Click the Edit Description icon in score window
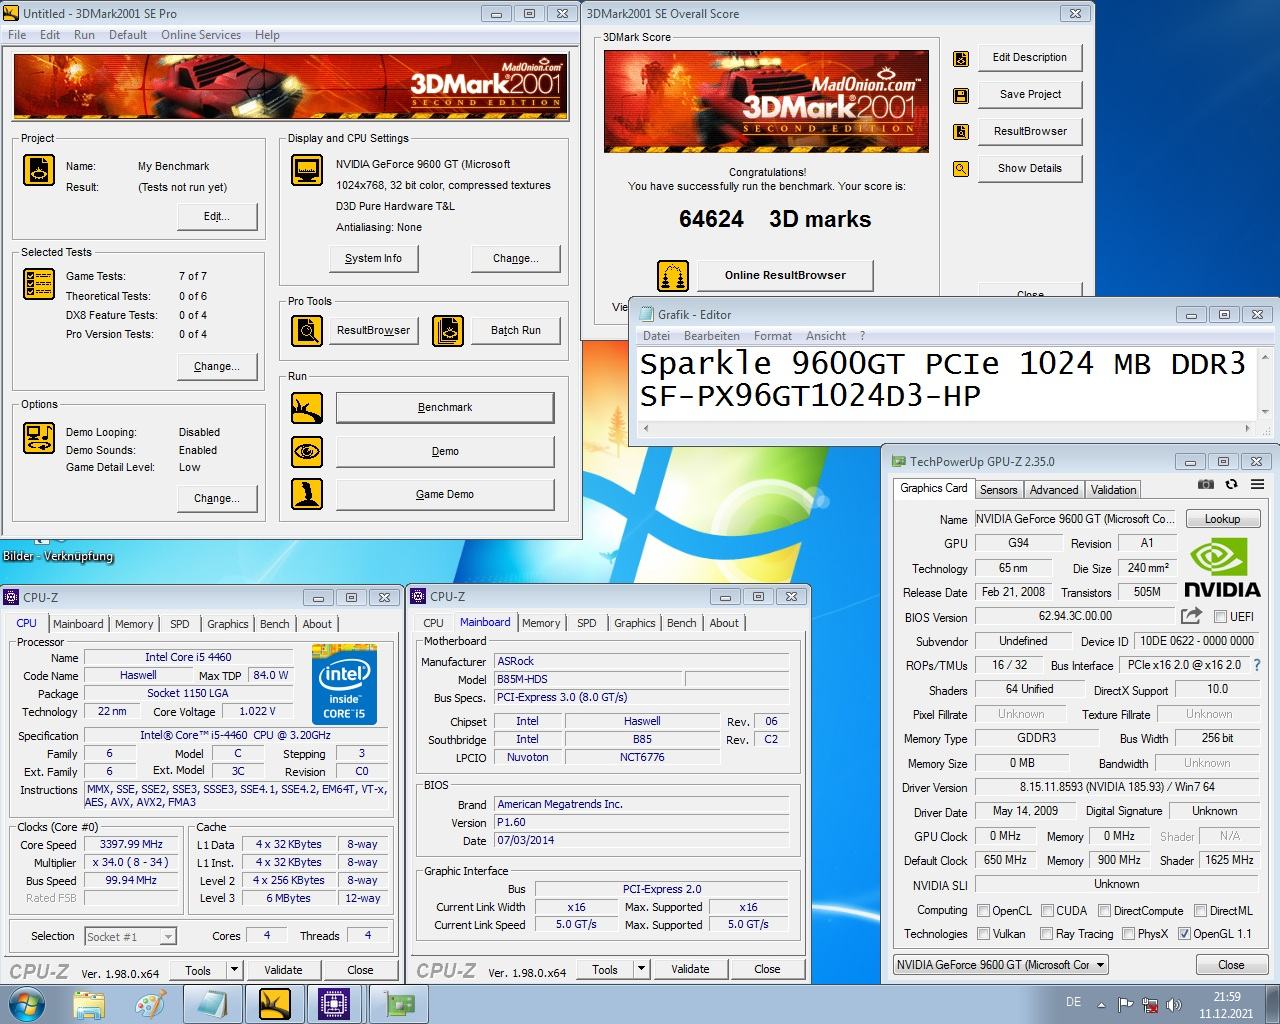Image resolution: width=1280 pixels, height=1024 pixels. (961, 58)
